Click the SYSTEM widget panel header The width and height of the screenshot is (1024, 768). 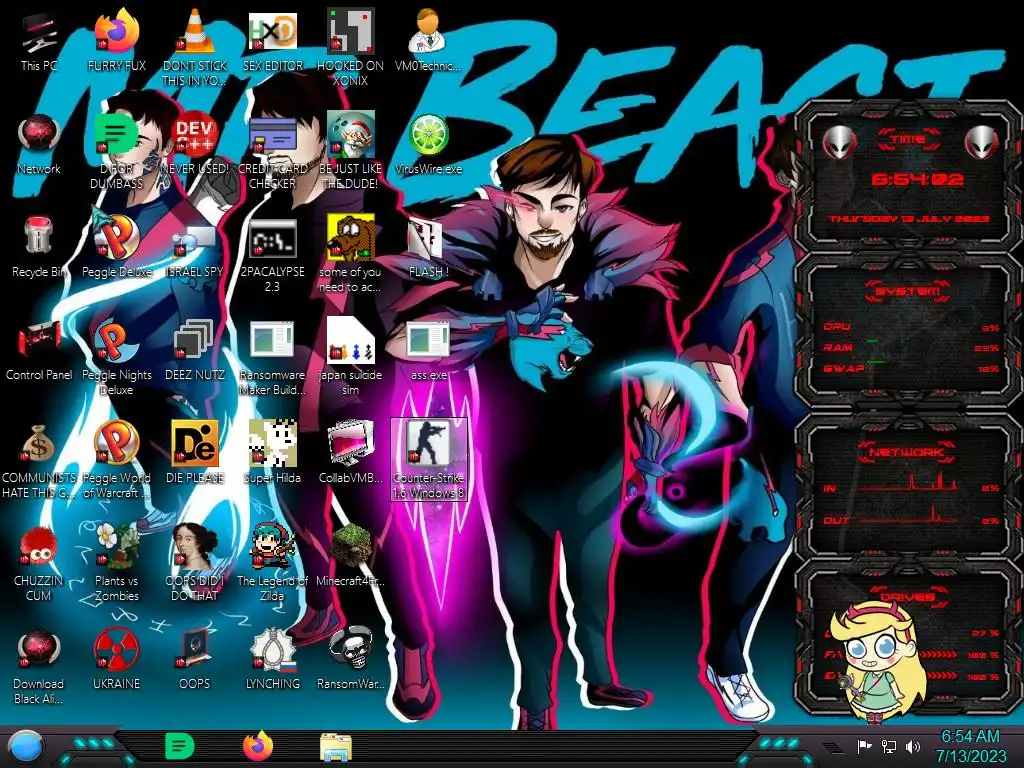pyautogui.click(x=907, y=291)
